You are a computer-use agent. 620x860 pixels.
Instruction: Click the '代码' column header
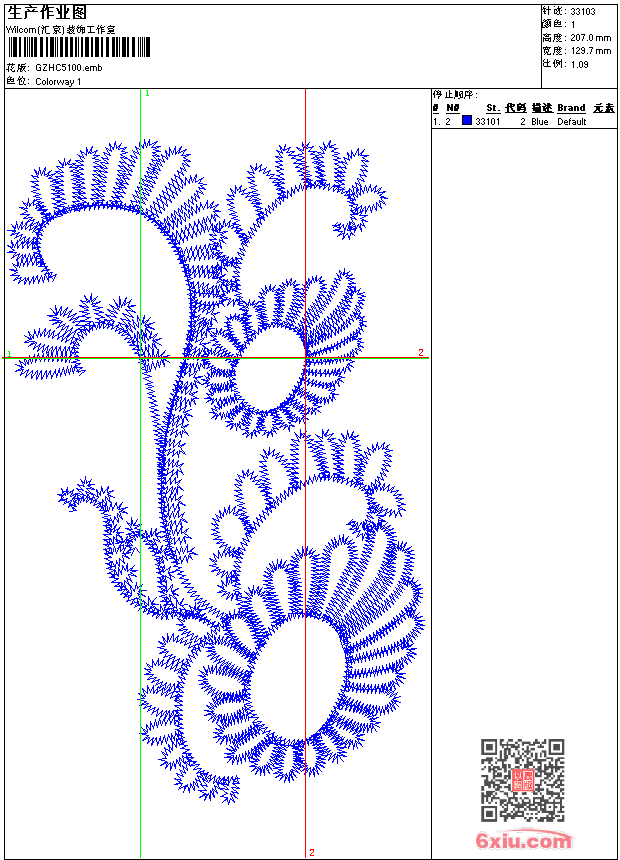[516, 108]
